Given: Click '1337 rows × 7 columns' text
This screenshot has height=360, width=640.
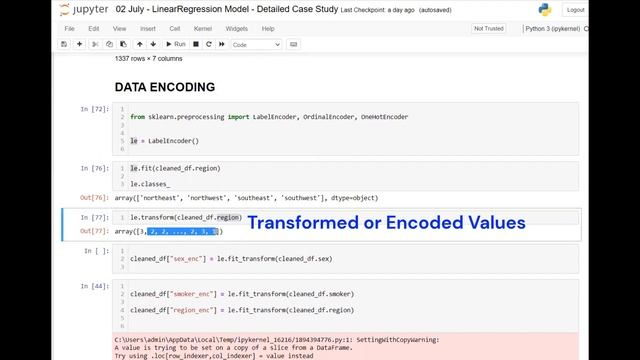Looking at the screenshot, I should pos(149,58).
